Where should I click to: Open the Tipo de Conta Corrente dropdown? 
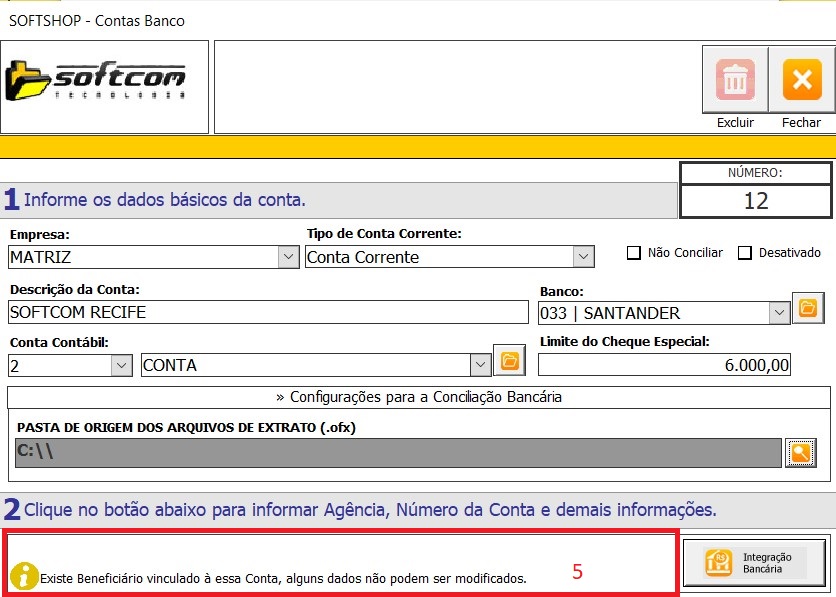coord(583,257)
